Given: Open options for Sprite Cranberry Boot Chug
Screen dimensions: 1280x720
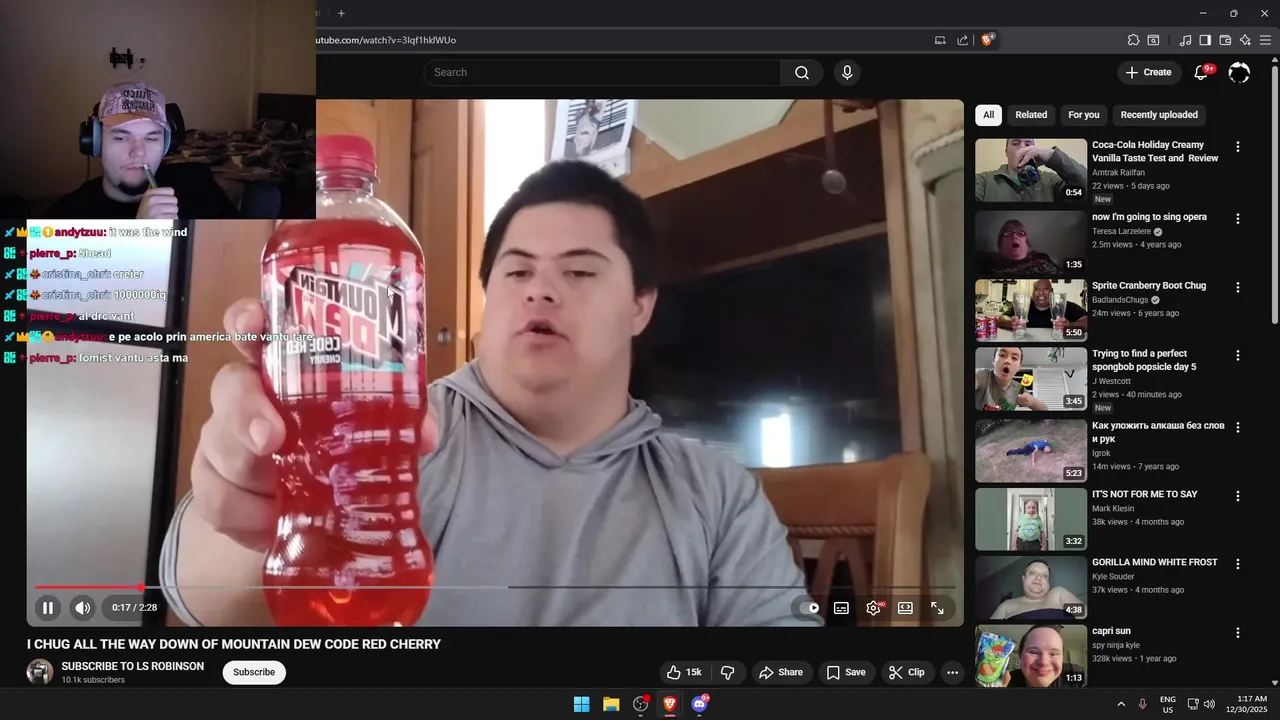Looking at the screenshot, I should point(1238,287).
